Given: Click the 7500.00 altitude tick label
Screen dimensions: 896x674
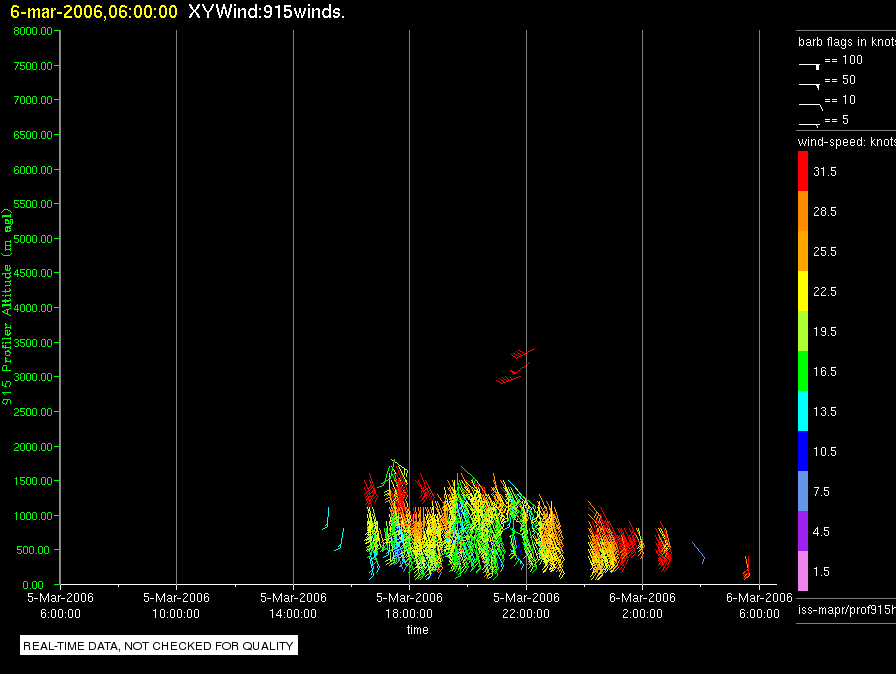Looking at the screenshot, I should (33, 66).
